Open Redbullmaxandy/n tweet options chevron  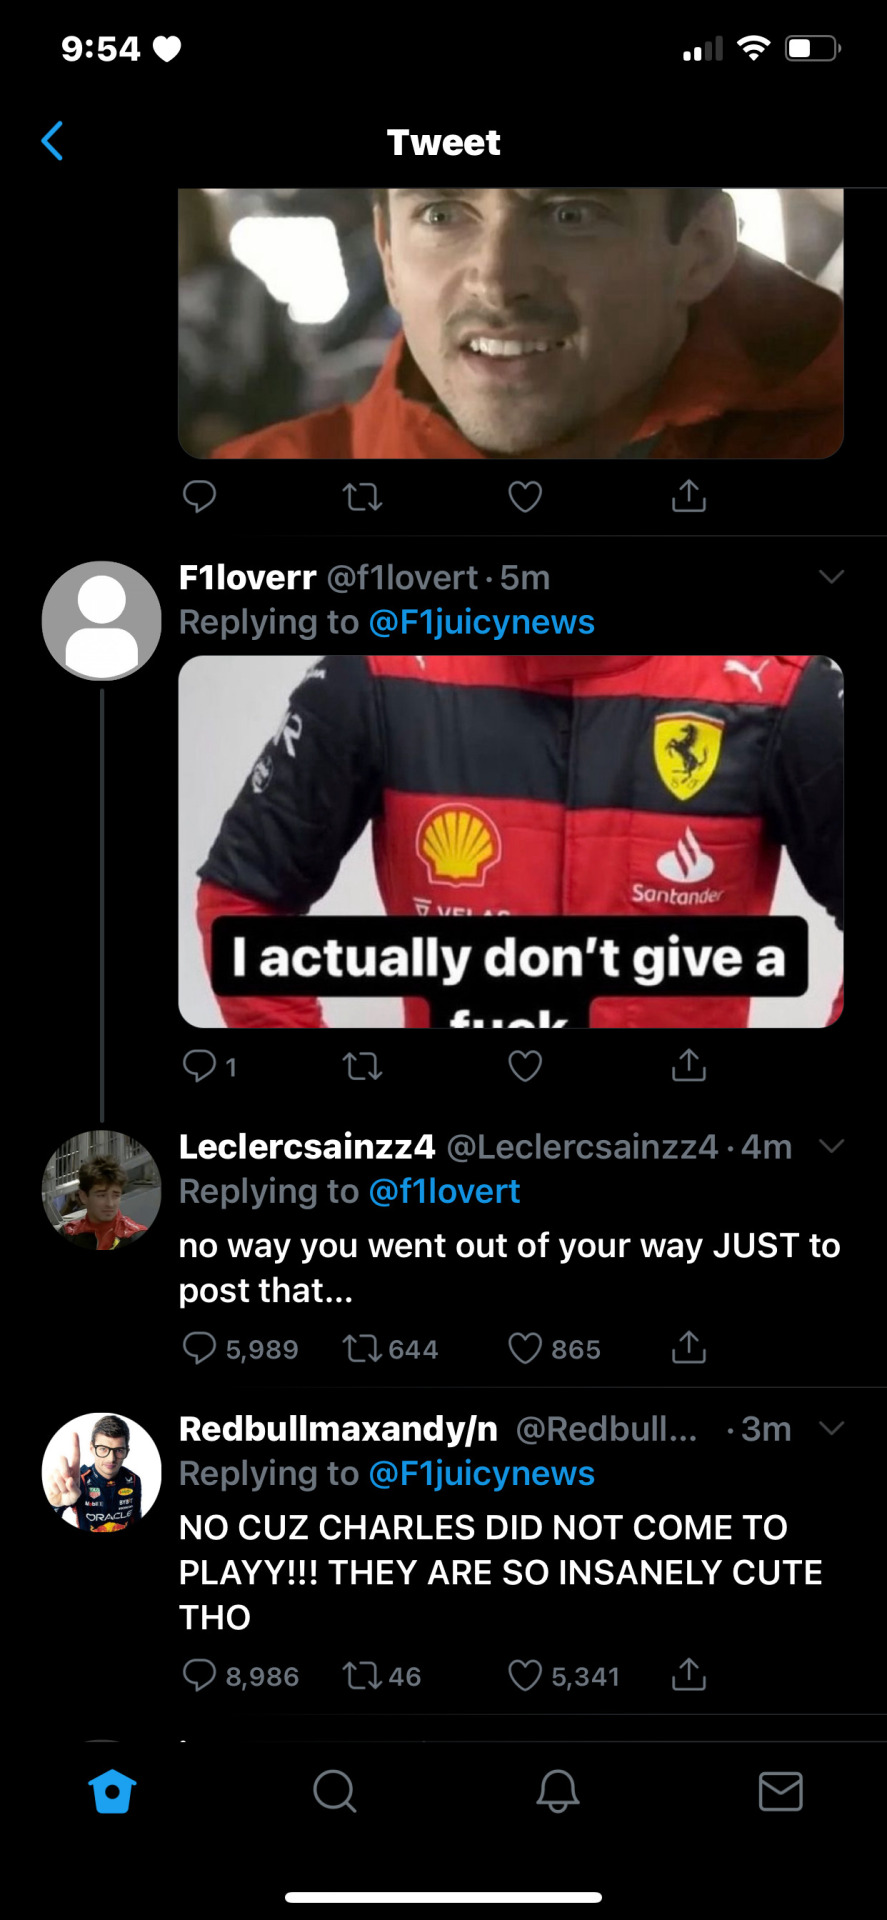tap(831, 1428)
